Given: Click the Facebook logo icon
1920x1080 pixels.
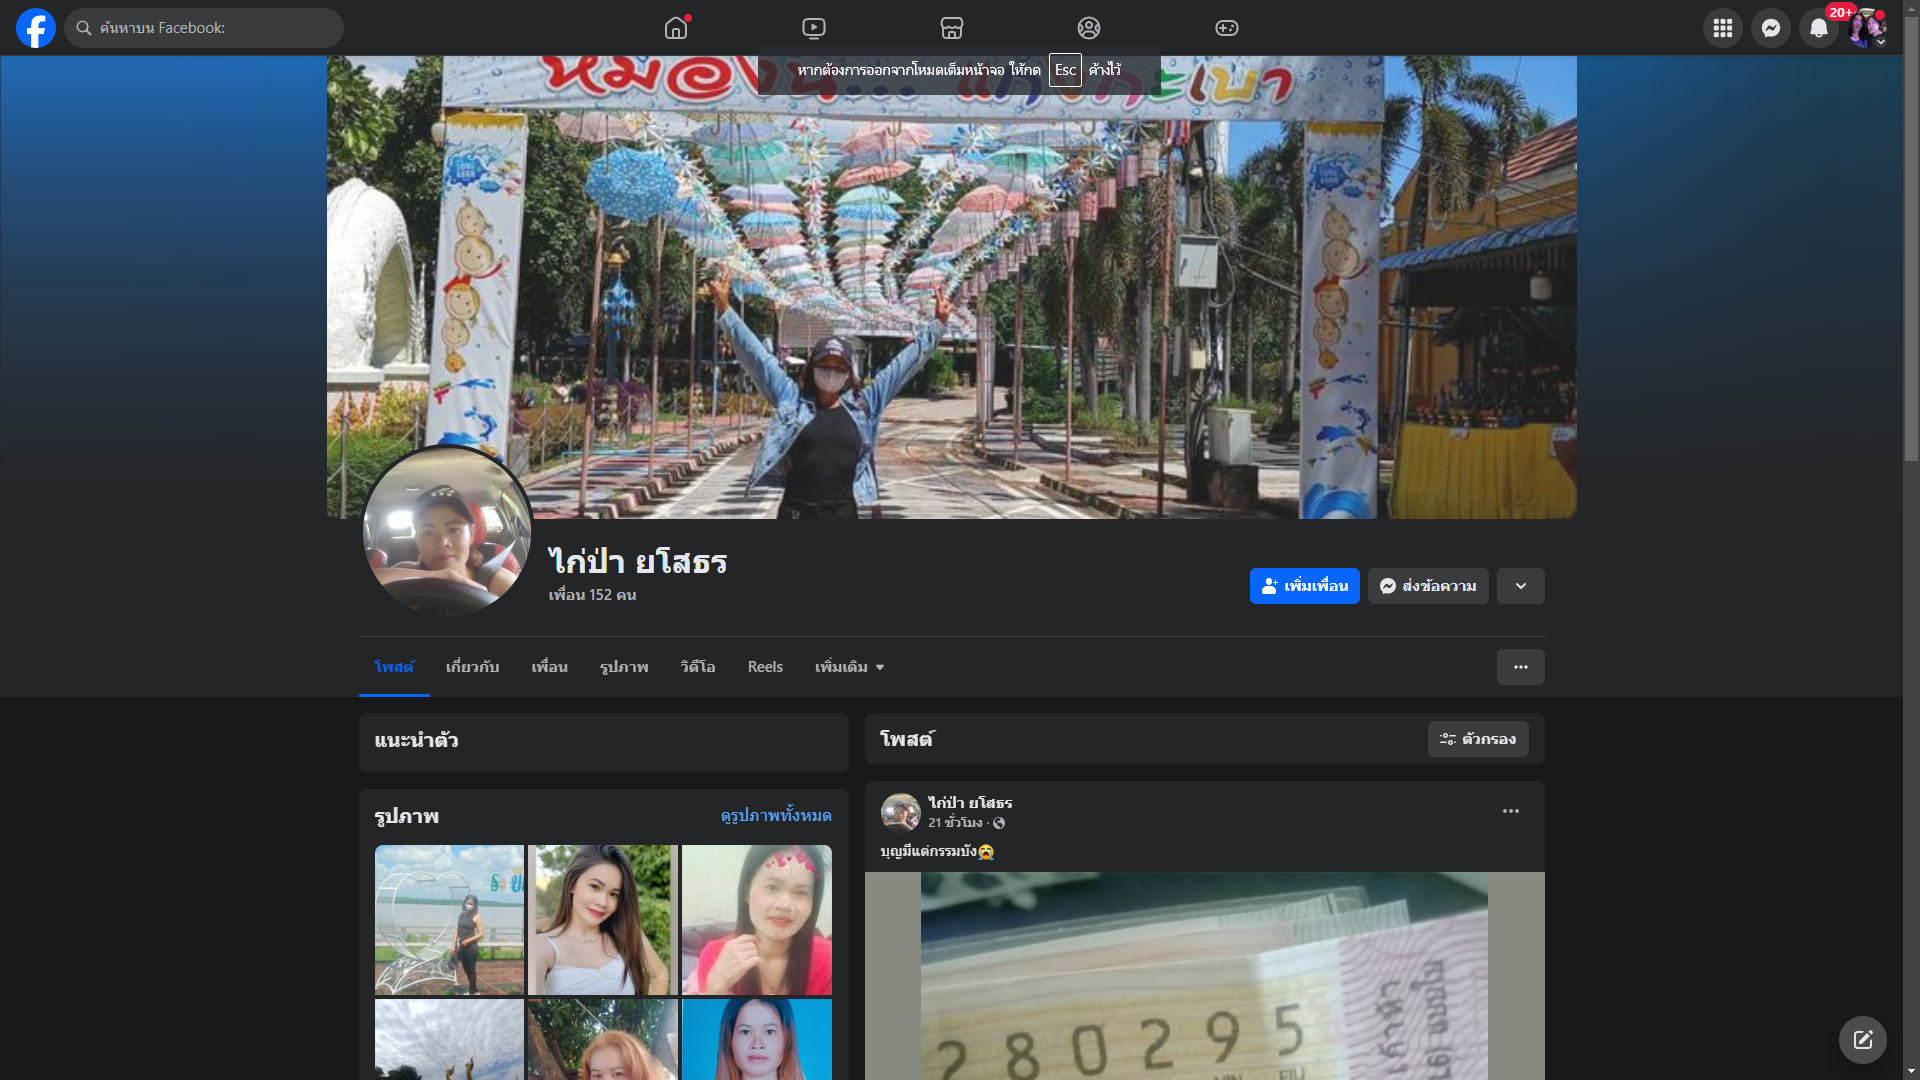Looking at the screenshot, I should tap(36, 28).
